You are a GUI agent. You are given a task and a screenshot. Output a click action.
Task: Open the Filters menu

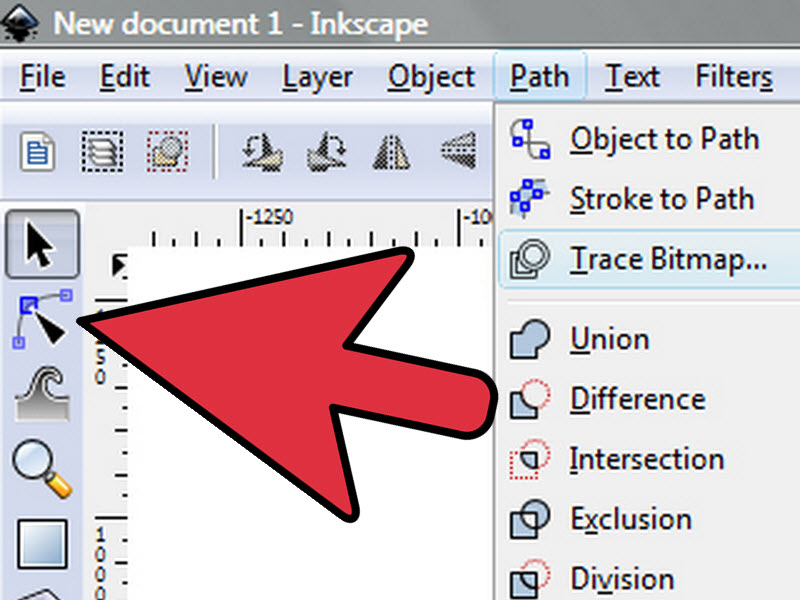(734, 78)
